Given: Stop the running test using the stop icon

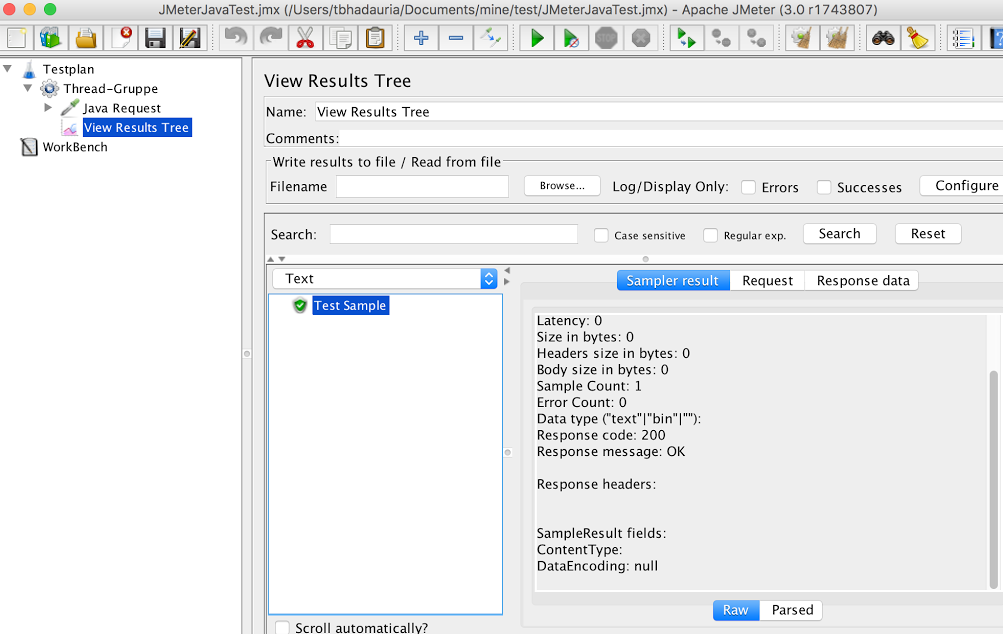Looking at the screenshot, I should [605, 38].
